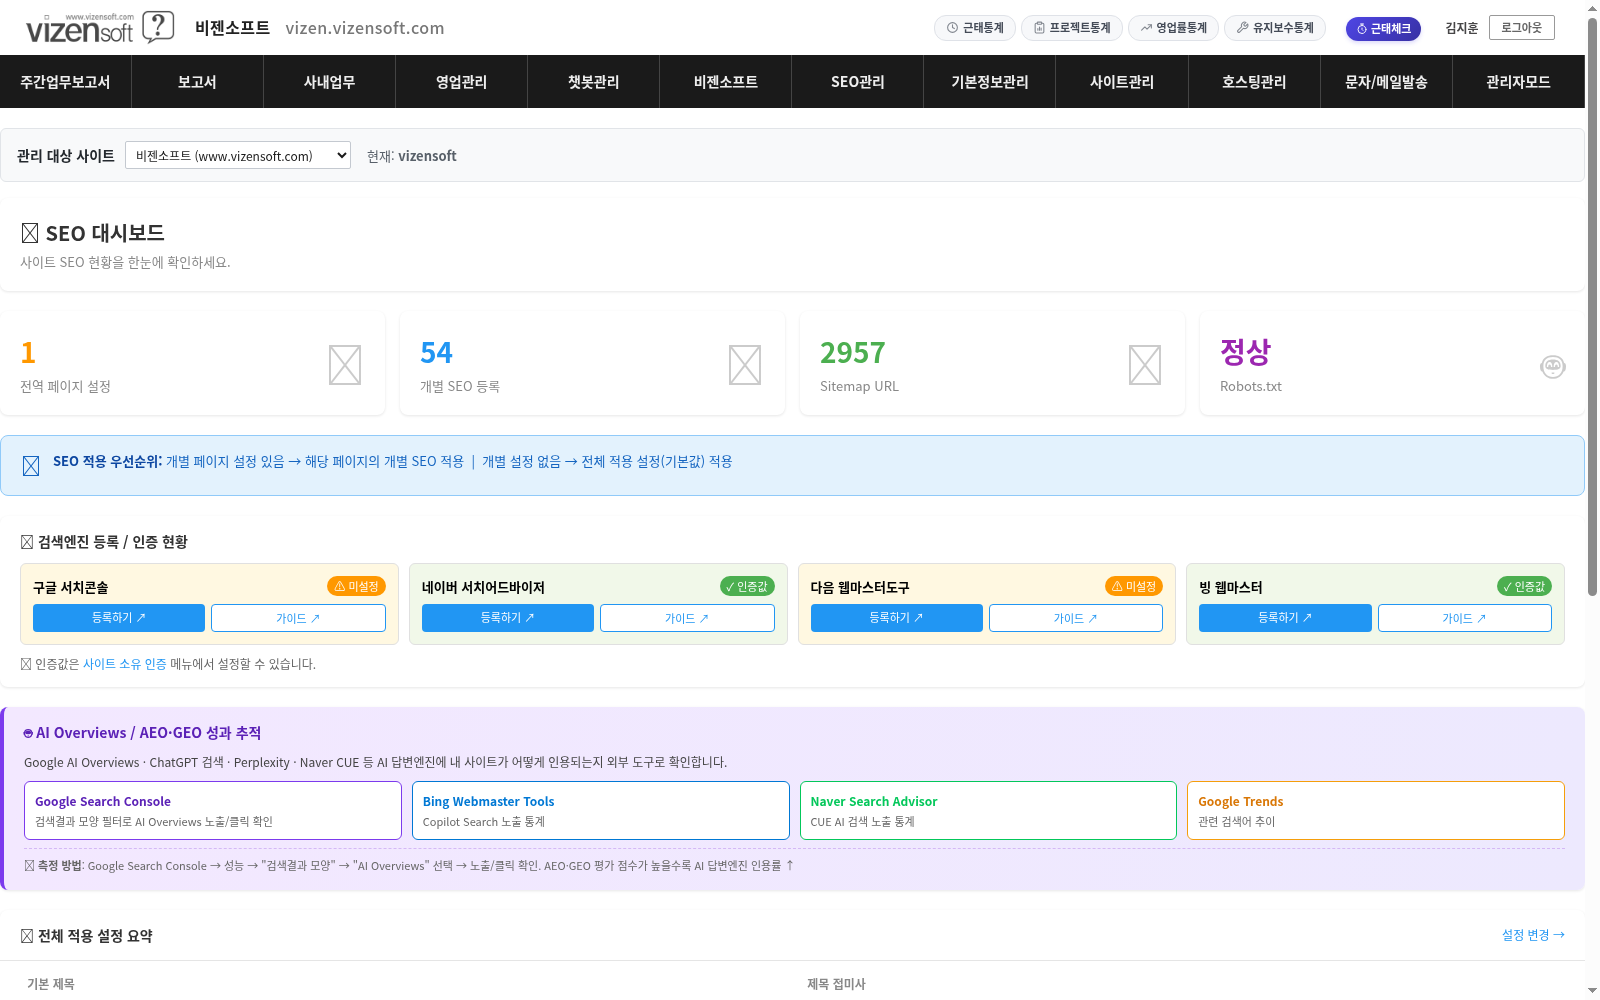Click the user name 김지훈
The image size is (1600, 1000).
1461,28
